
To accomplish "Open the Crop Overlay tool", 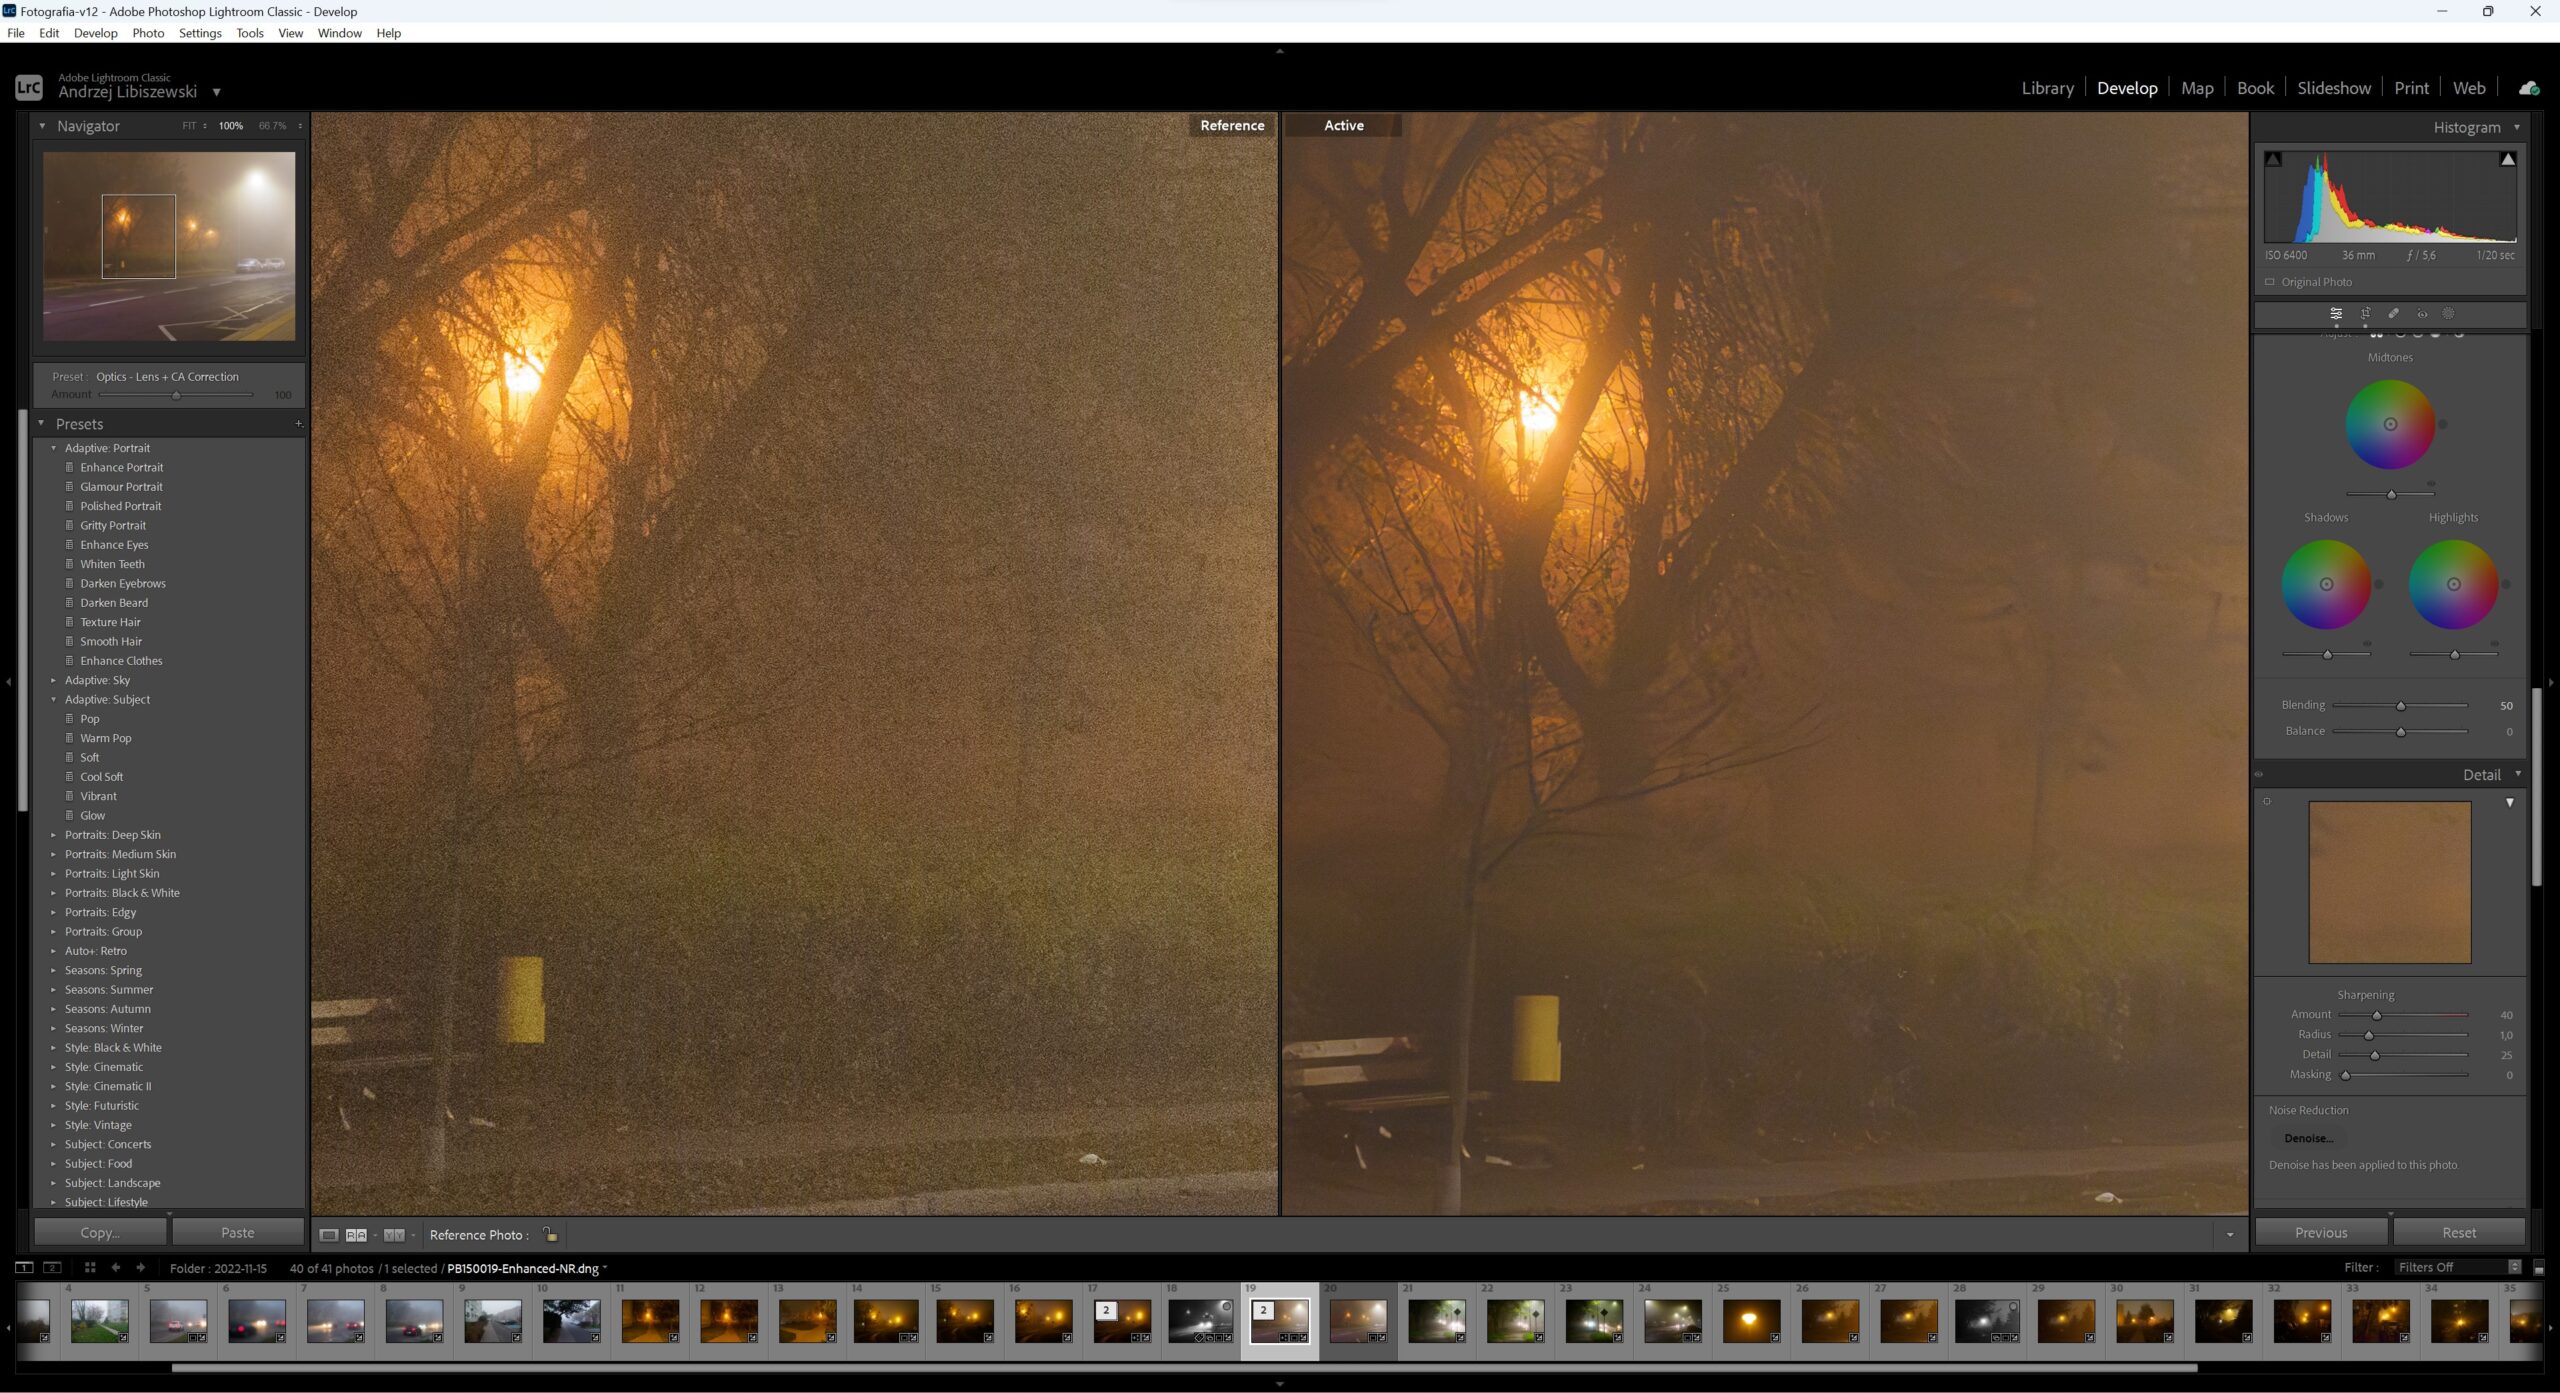I will click(x=2364, y=314).
